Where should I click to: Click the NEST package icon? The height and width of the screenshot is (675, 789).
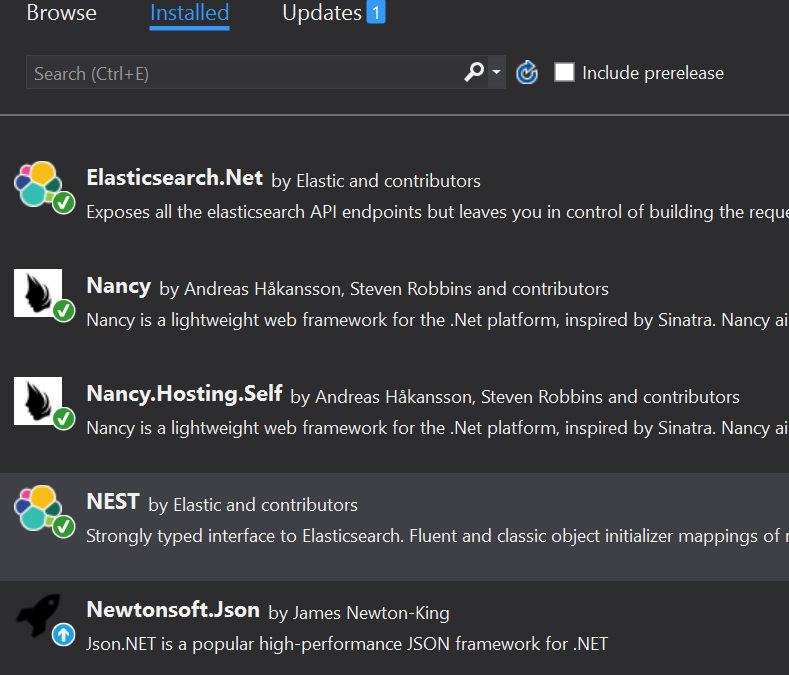pyautogui.click(x=38, y=508)
